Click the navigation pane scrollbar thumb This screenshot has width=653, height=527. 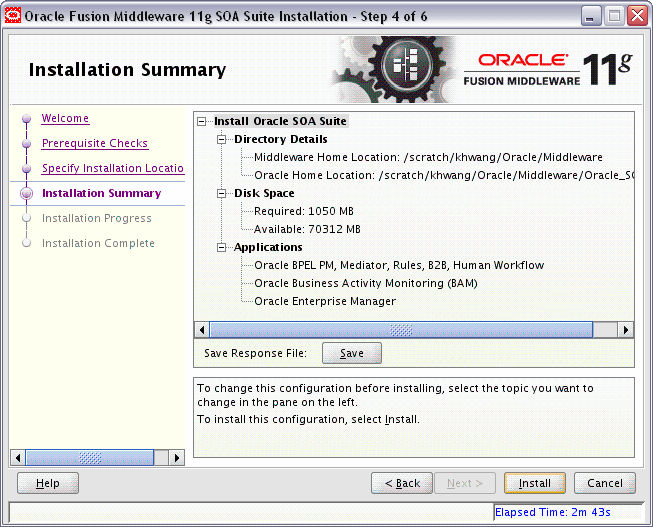(90, 458)
